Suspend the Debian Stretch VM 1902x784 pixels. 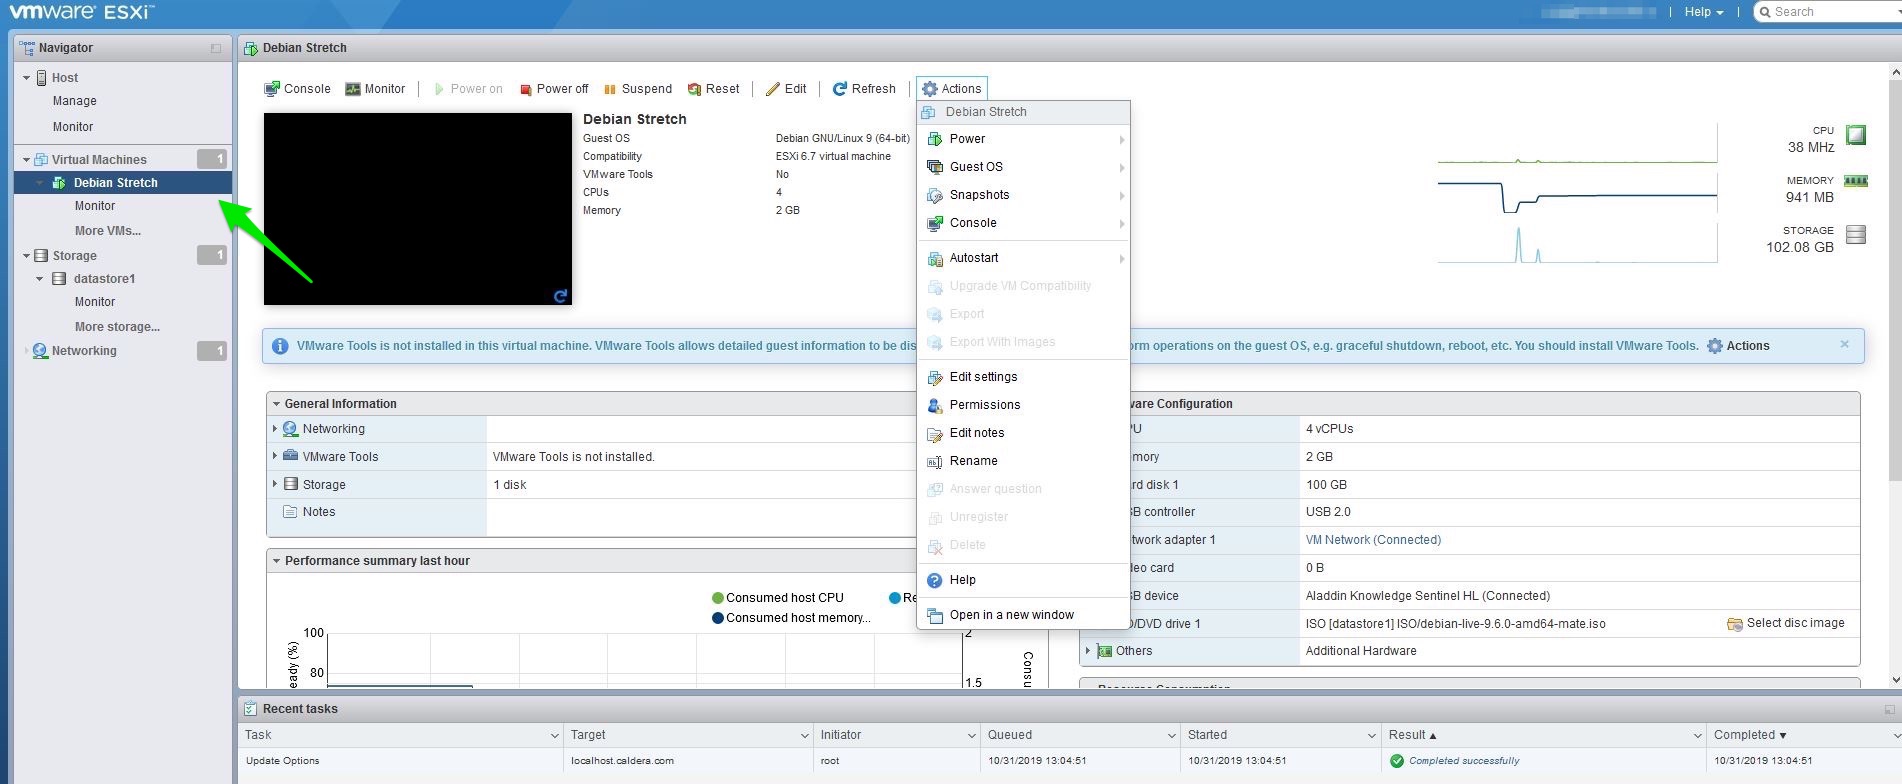click(637, 89)
